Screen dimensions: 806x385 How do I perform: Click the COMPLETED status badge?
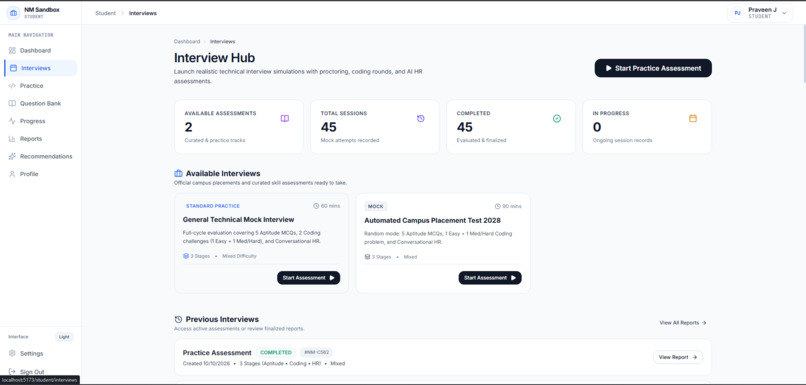pyautogui.click(x=276, y=353)
